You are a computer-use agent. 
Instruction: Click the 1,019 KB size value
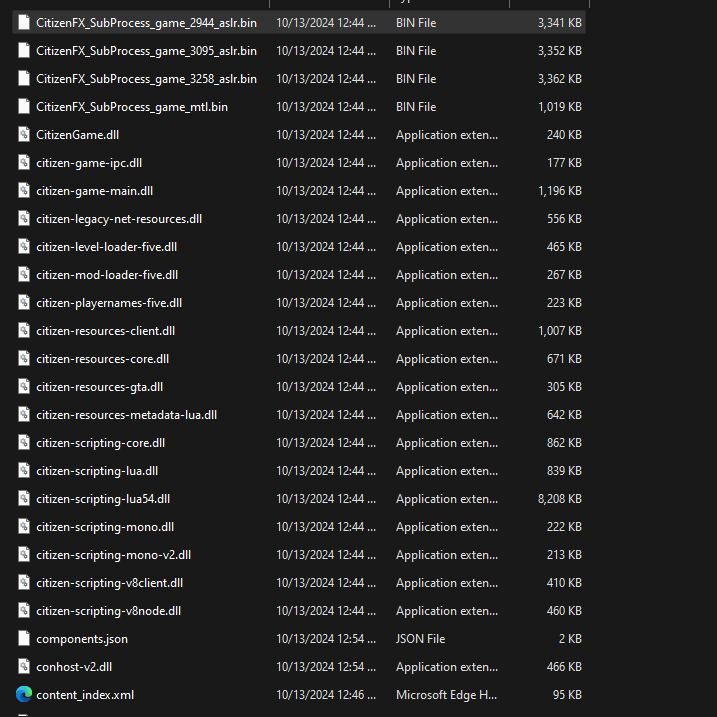coord(560,107)
